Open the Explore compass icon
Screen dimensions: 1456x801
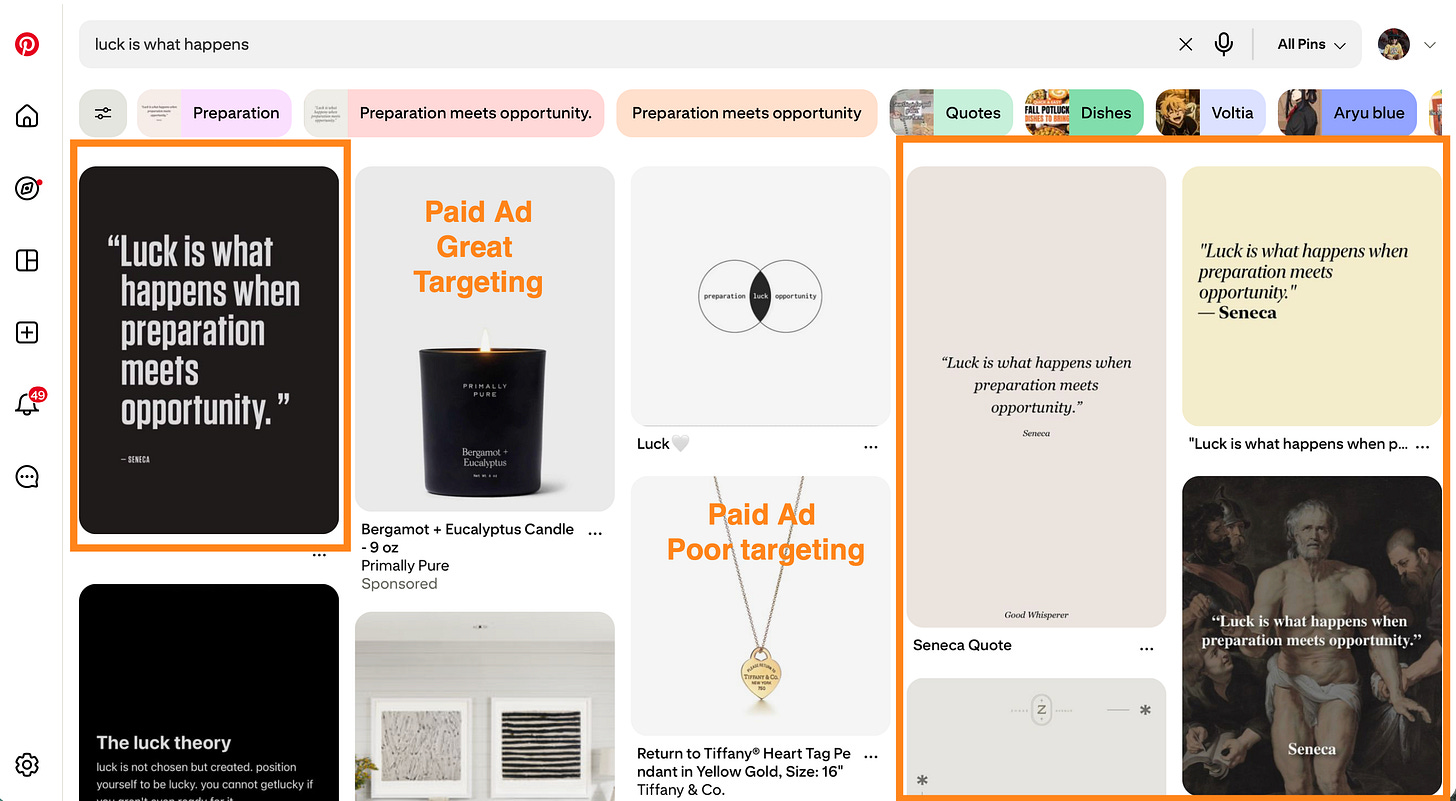[x=27, y=189]
